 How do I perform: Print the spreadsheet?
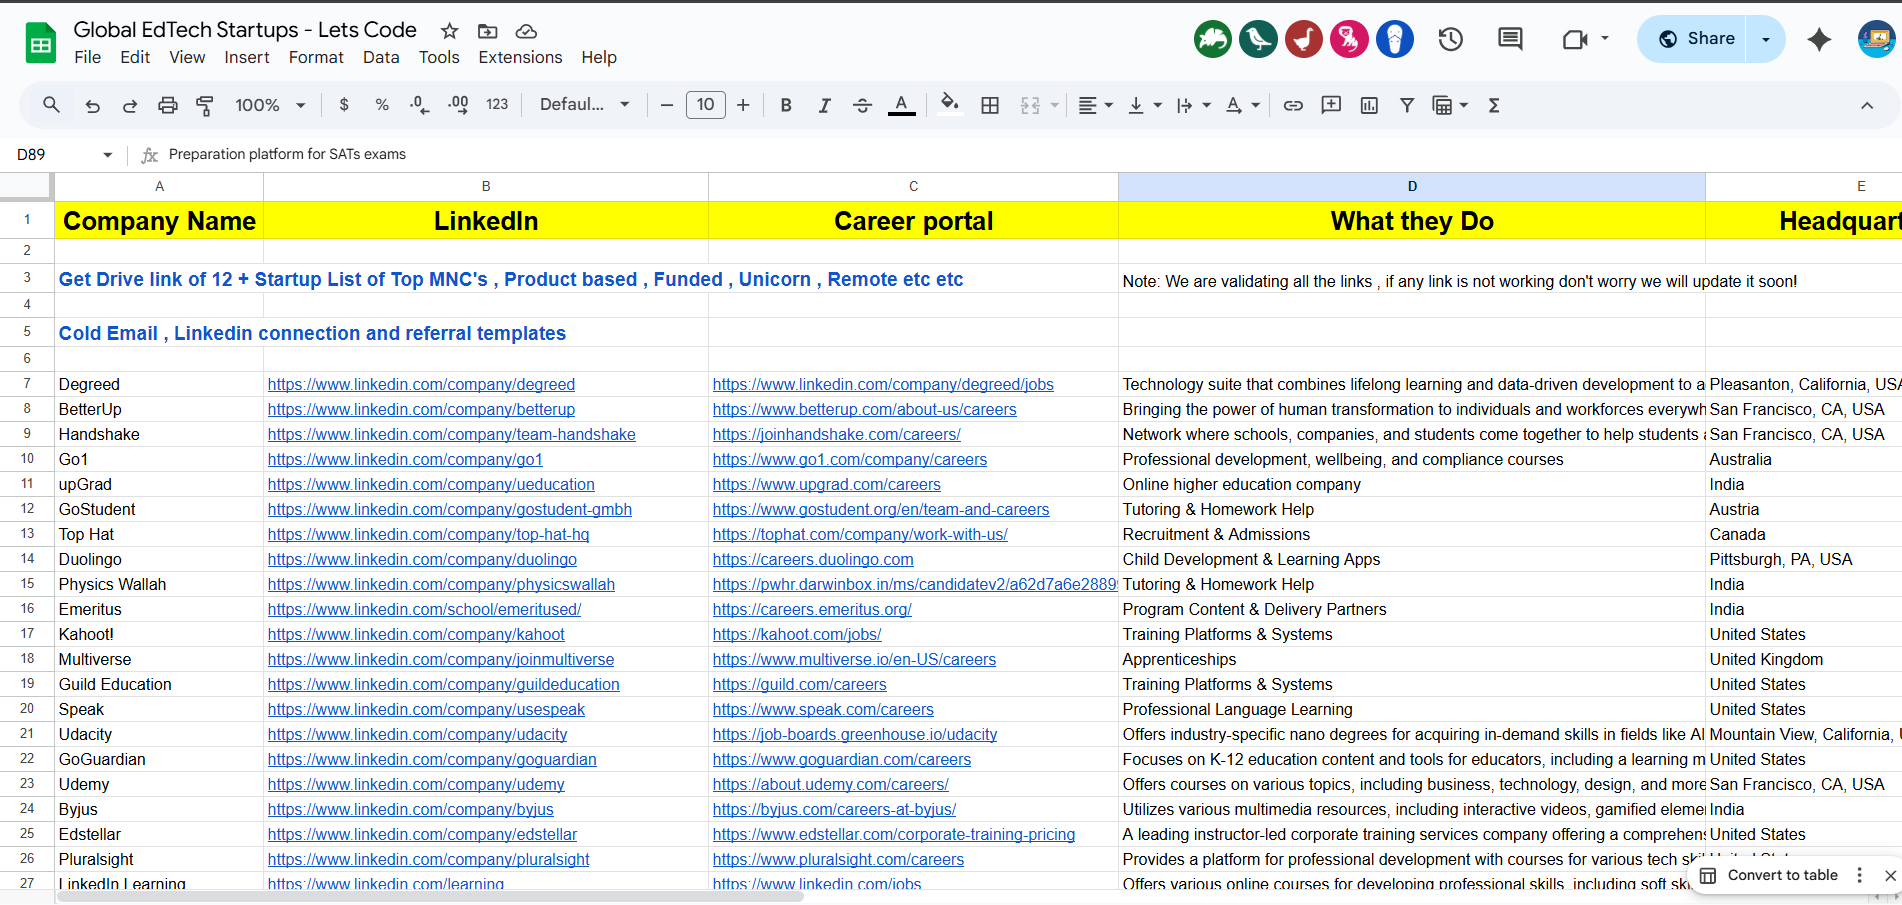coord(168,105)
